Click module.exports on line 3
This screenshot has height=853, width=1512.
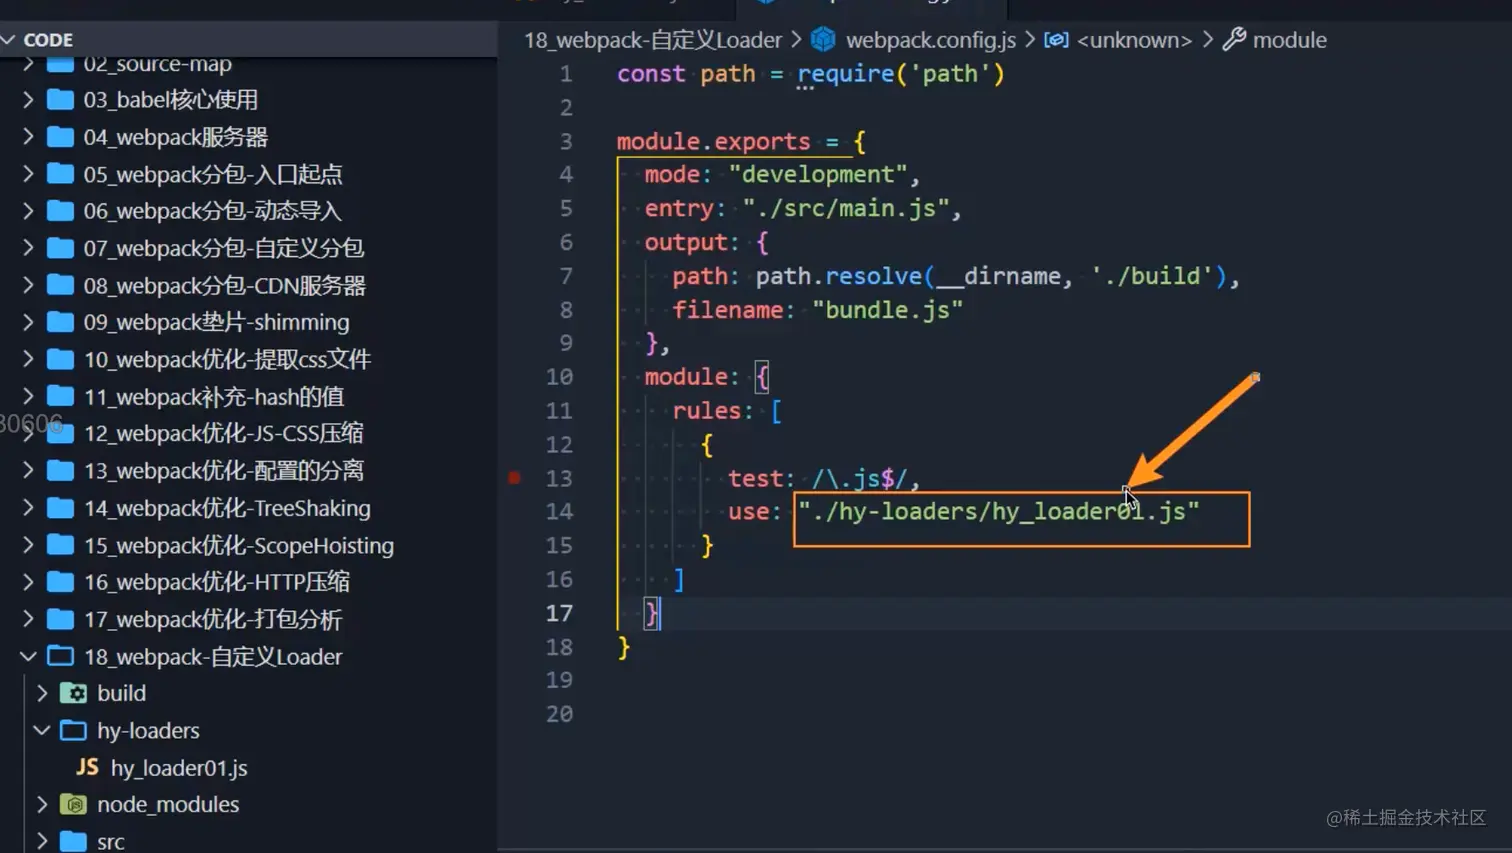click(714, 141)
